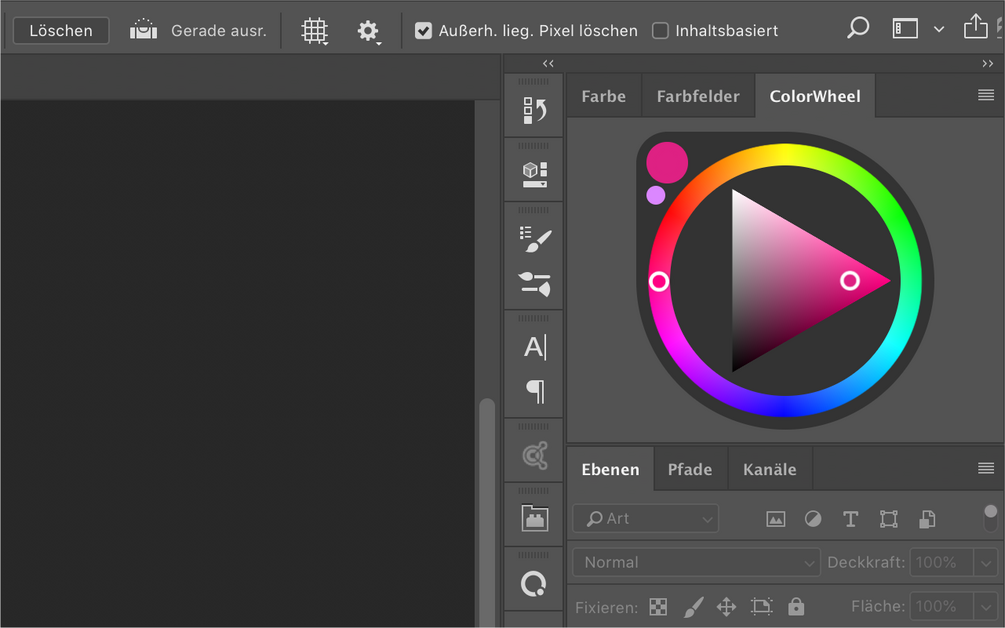Open the Libraries share panel icon
The image size is (1005, 628).
pos(535,456)
